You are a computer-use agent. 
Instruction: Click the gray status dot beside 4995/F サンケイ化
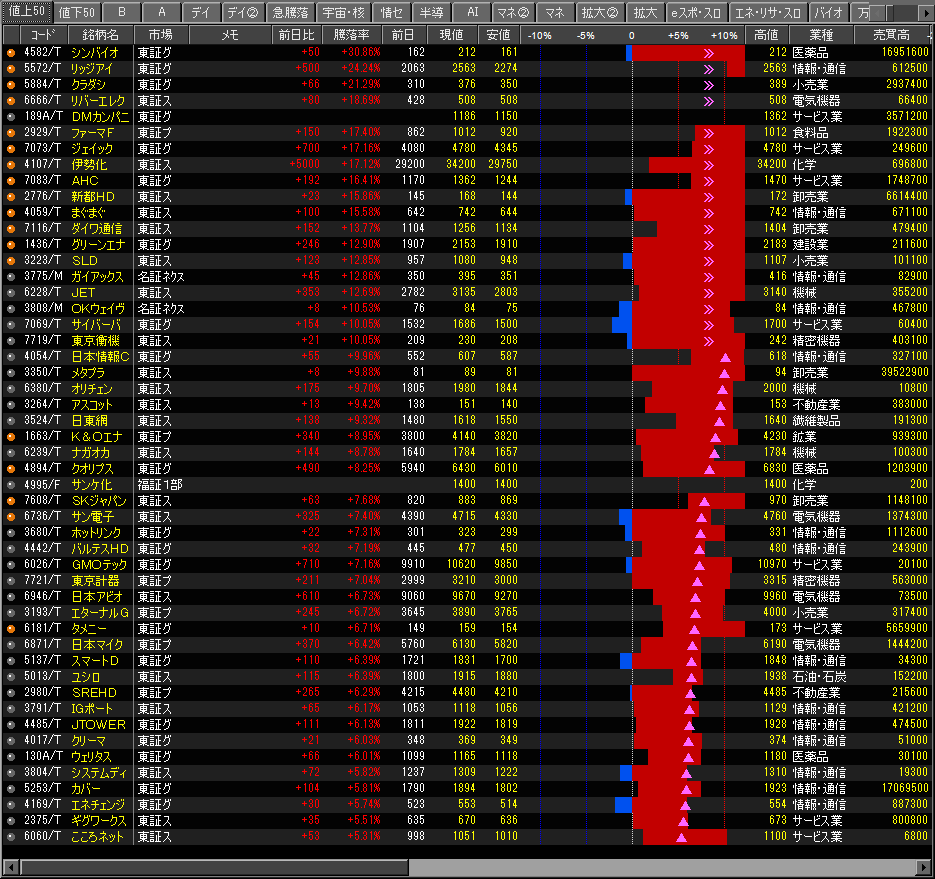11,485
